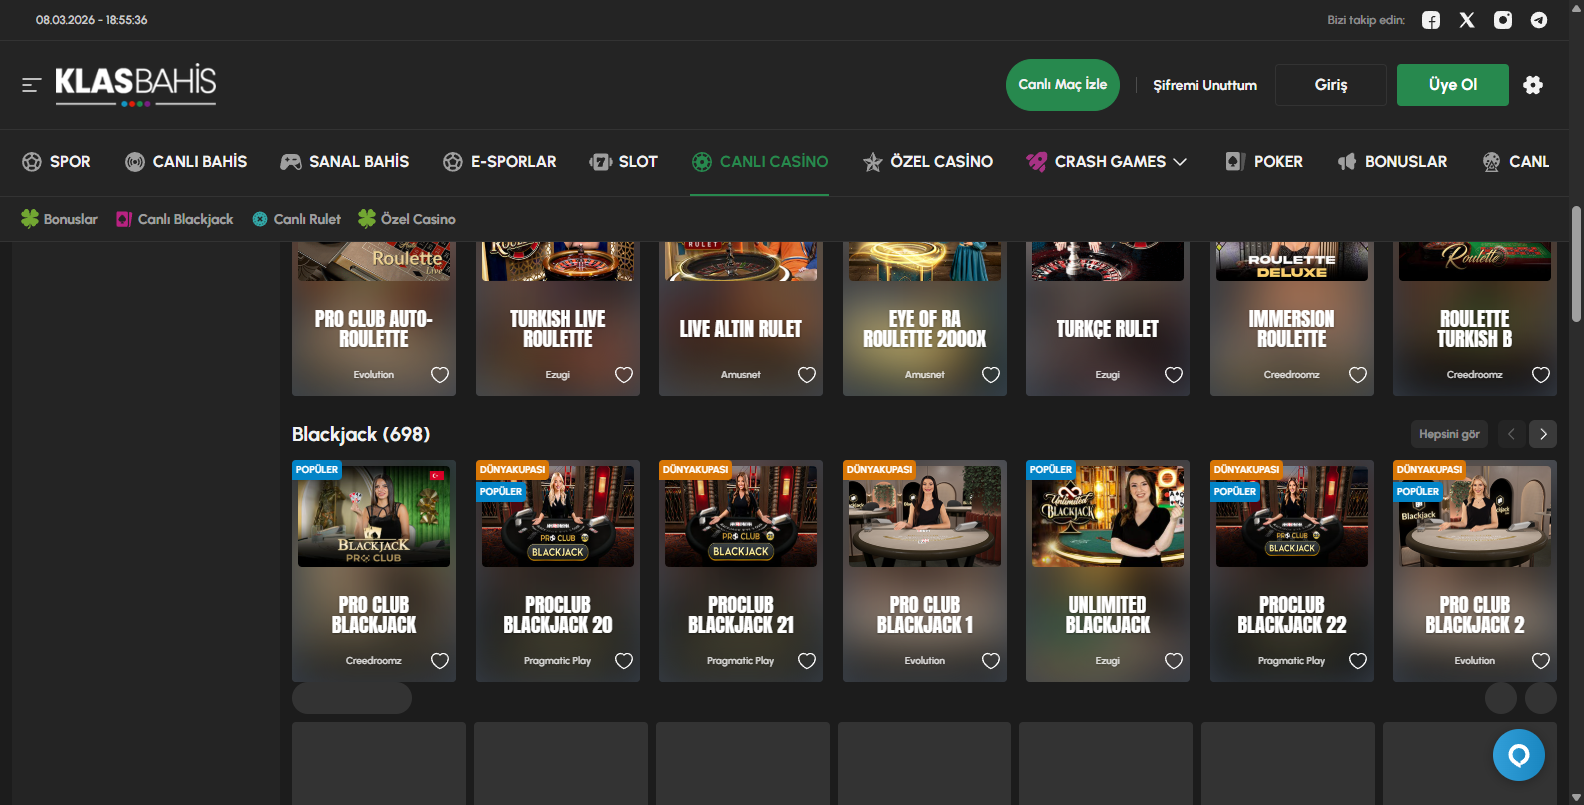Favorite Pro Club Auto-Roulette with heart
Viewport: 1584px width, 805px height.
(x=440, y=375)
